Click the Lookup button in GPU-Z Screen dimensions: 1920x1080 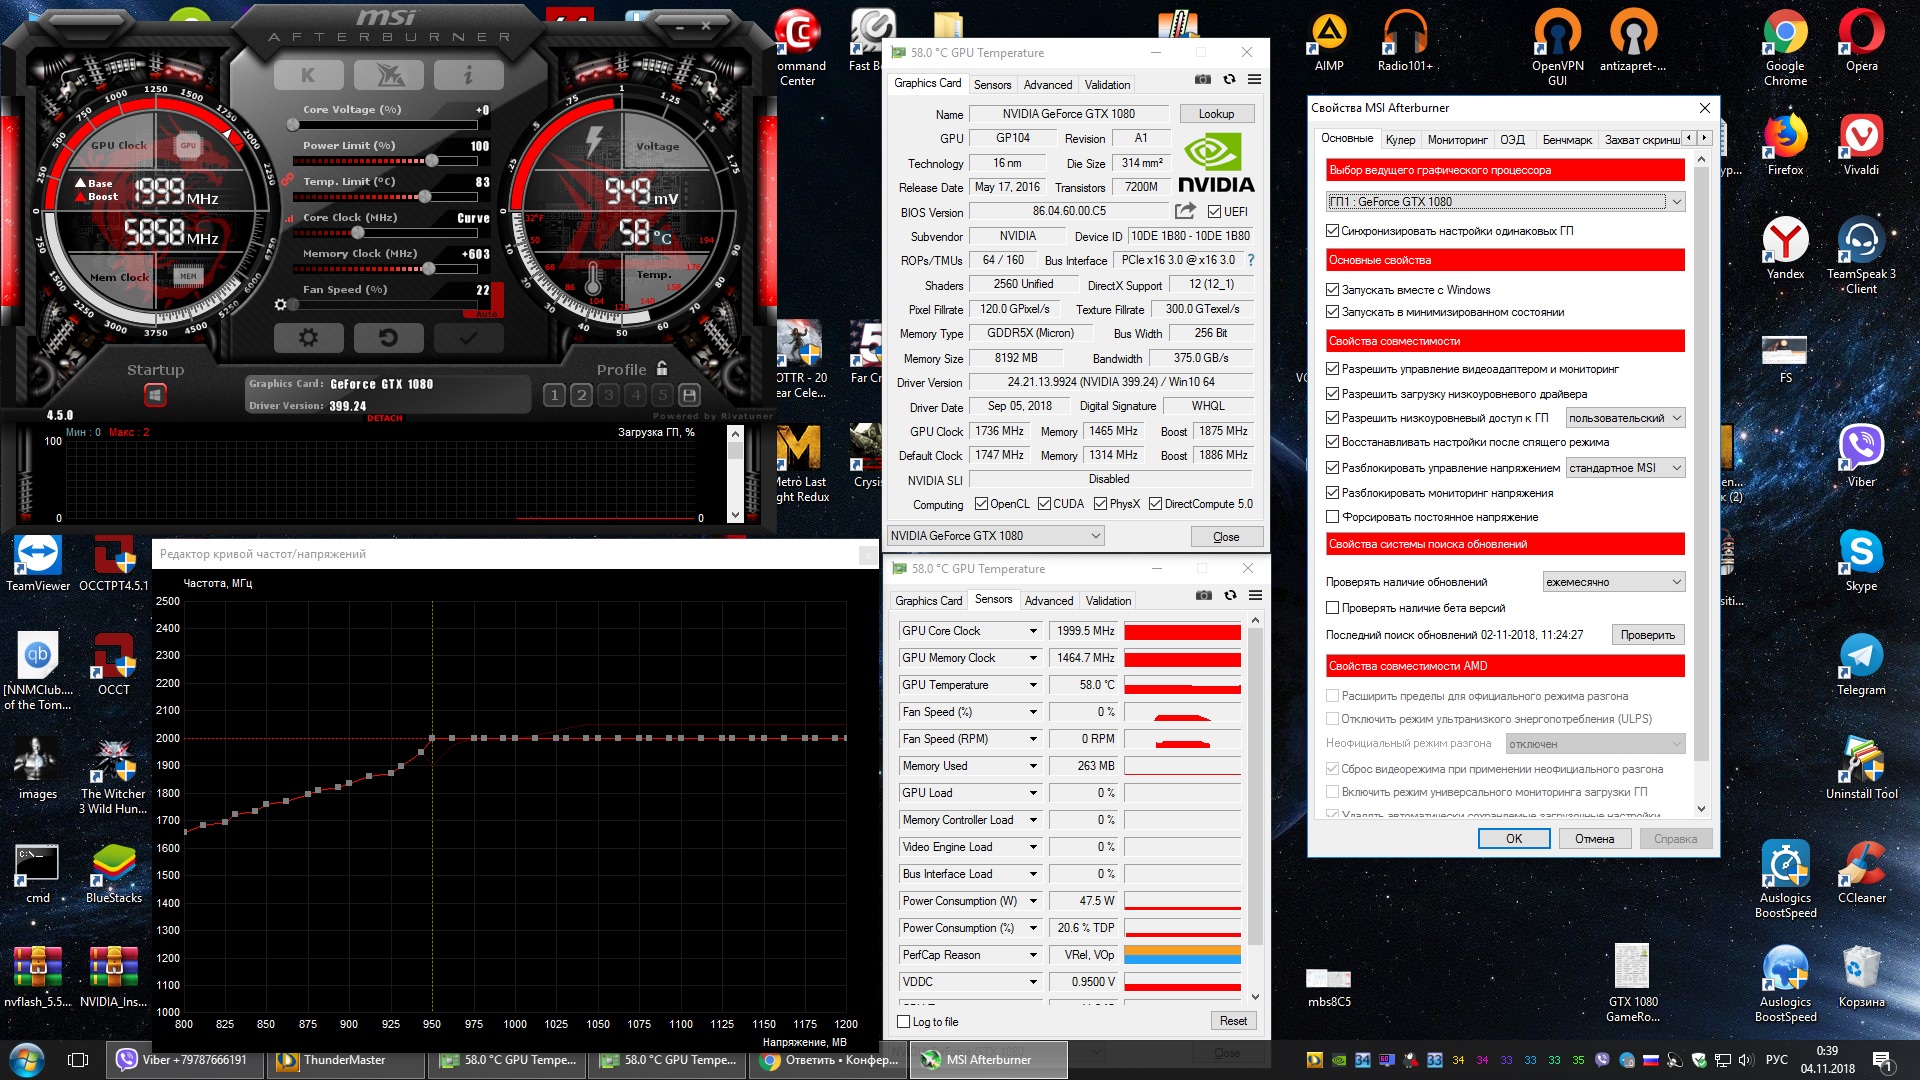click(1216, 114)
